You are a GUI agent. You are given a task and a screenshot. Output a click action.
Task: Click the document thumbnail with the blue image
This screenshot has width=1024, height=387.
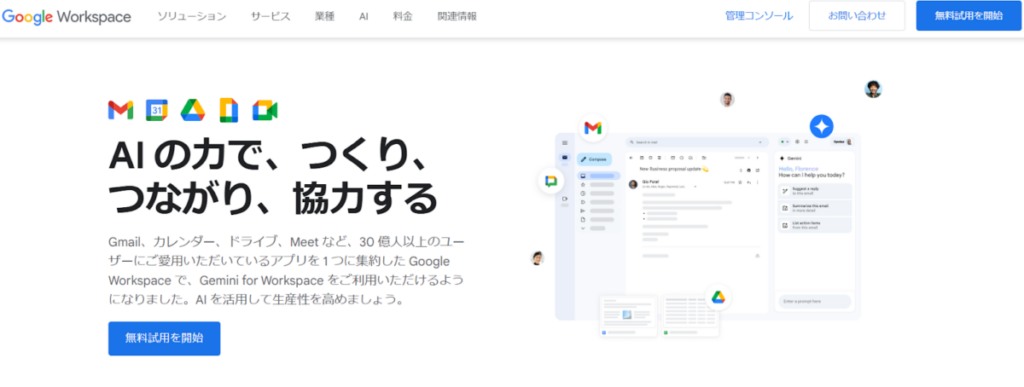coord(628,316)
